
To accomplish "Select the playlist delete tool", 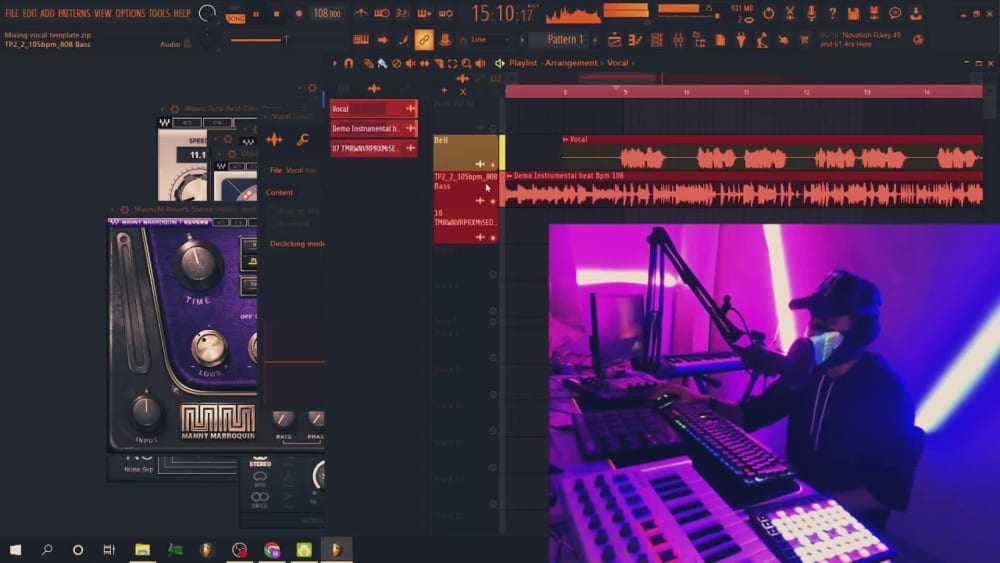I will point(397,63).
